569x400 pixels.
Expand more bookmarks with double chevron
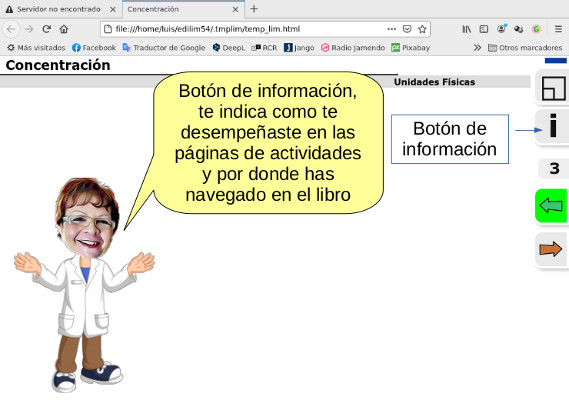pos(477,48)
